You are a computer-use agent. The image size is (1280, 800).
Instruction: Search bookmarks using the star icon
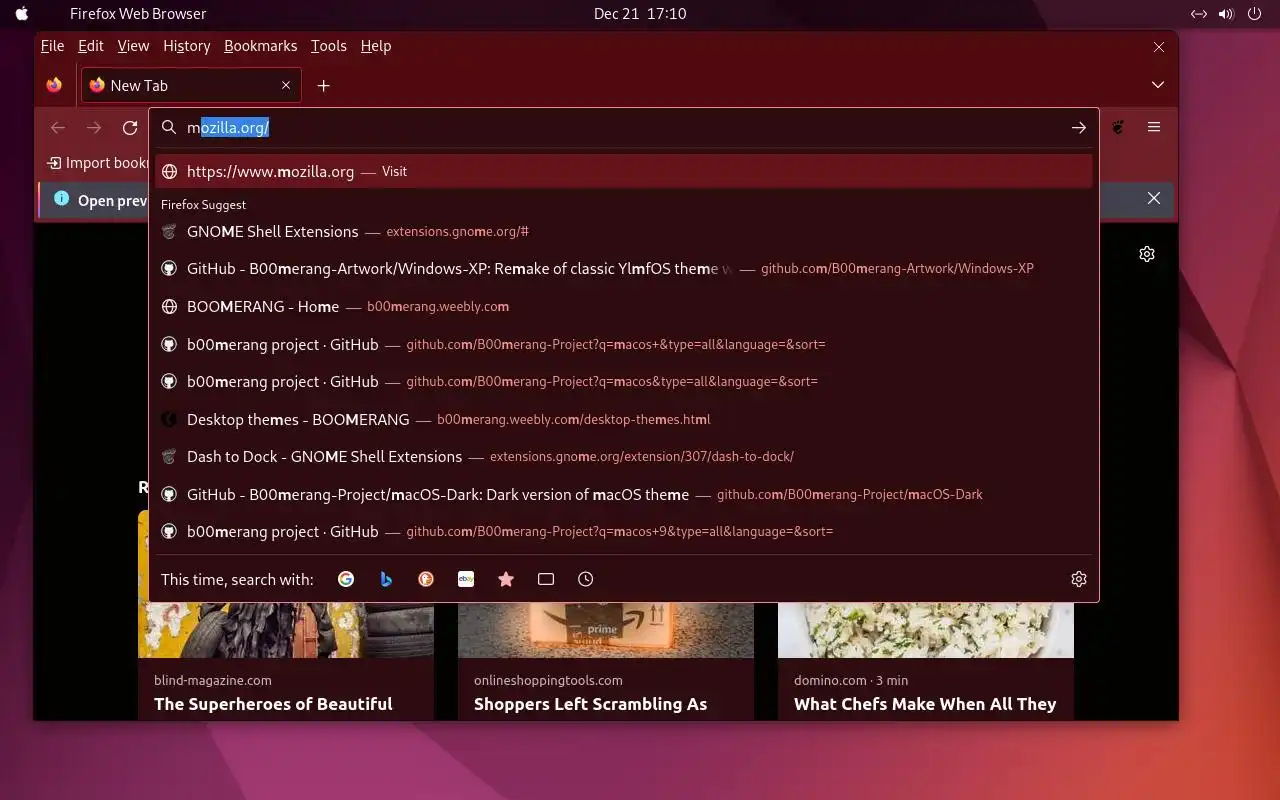point(506,579)
